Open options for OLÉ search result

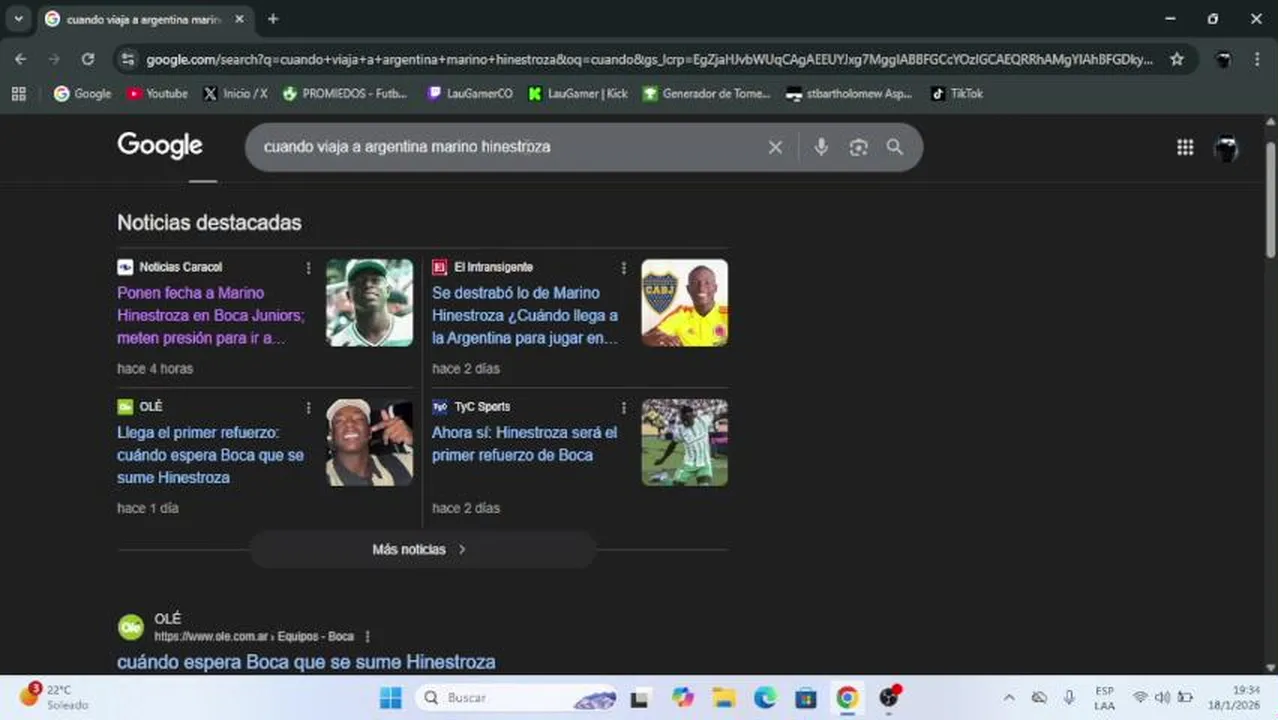pyautogui.click(x=368, y=637)
